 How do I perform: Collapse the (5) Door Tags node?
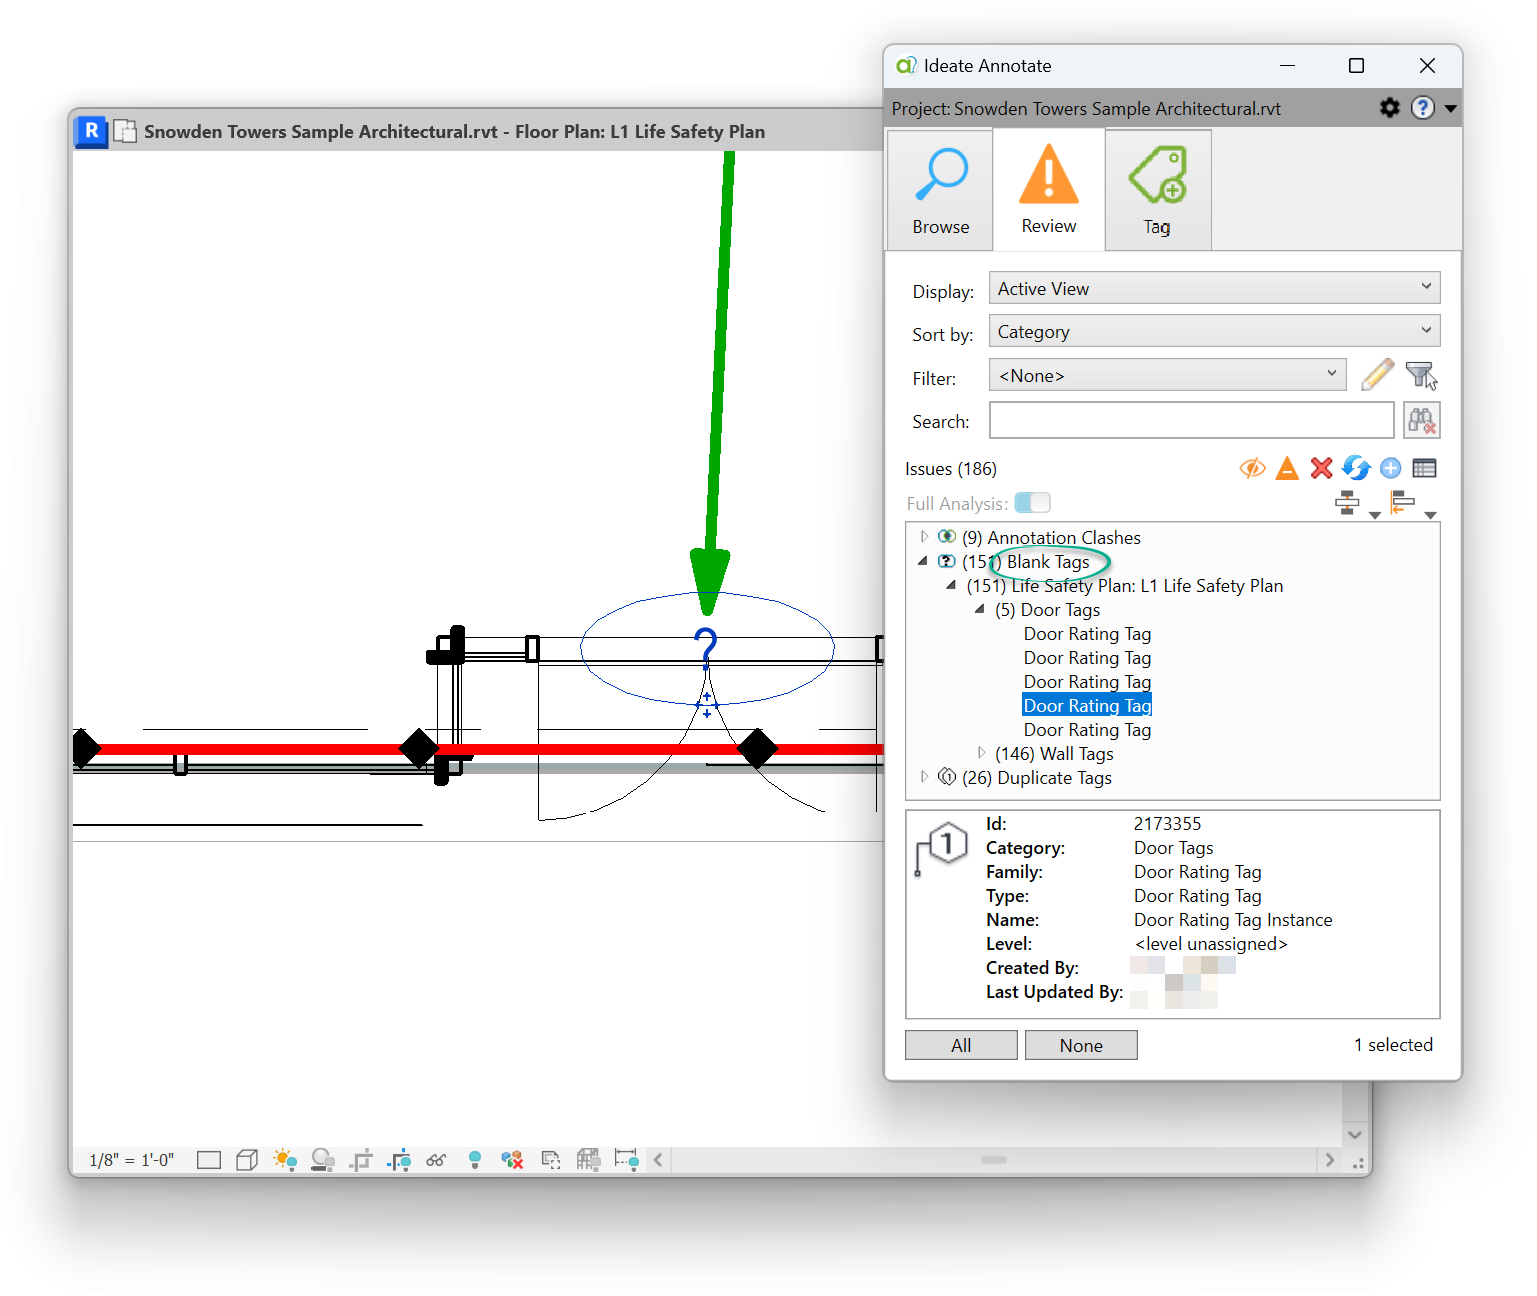coord(980,609)
